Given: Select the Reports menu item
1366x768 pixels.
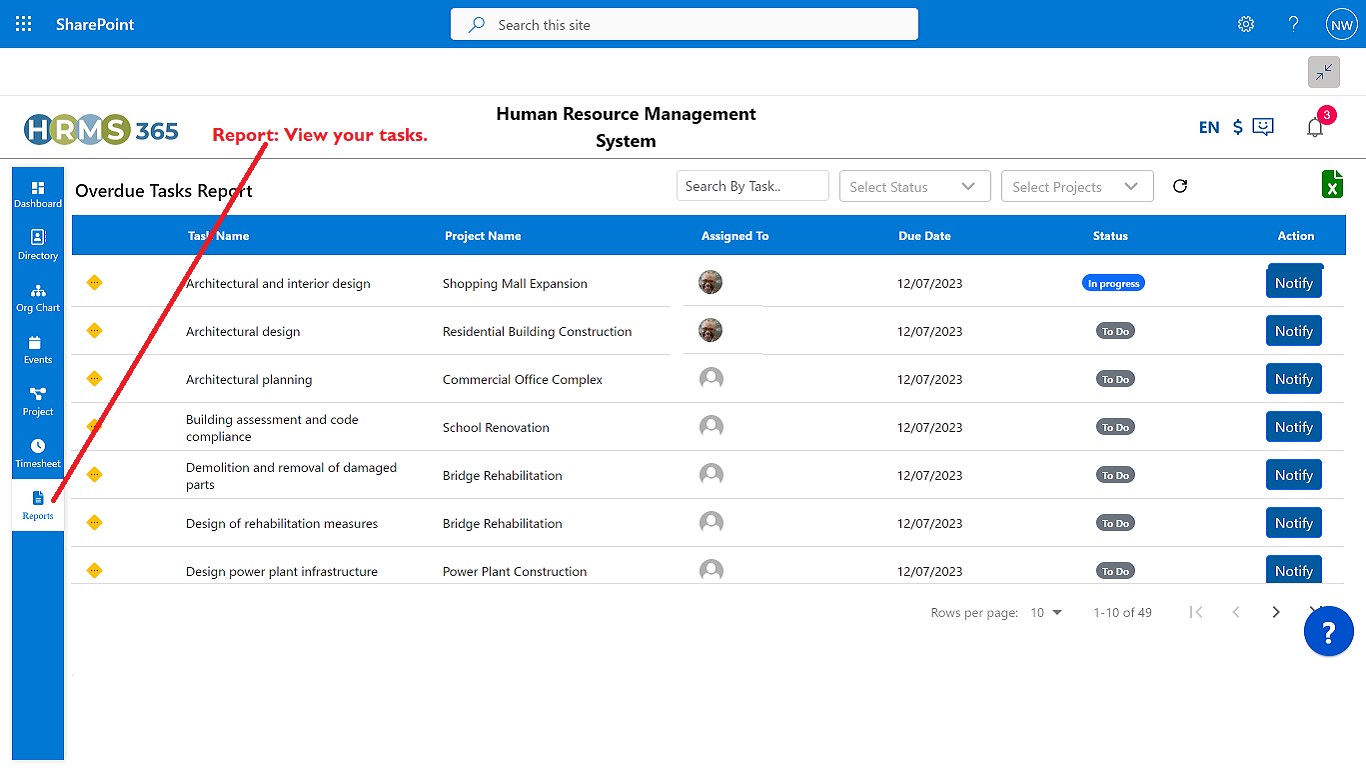Looking at the screenshot, I should (38, 506).
